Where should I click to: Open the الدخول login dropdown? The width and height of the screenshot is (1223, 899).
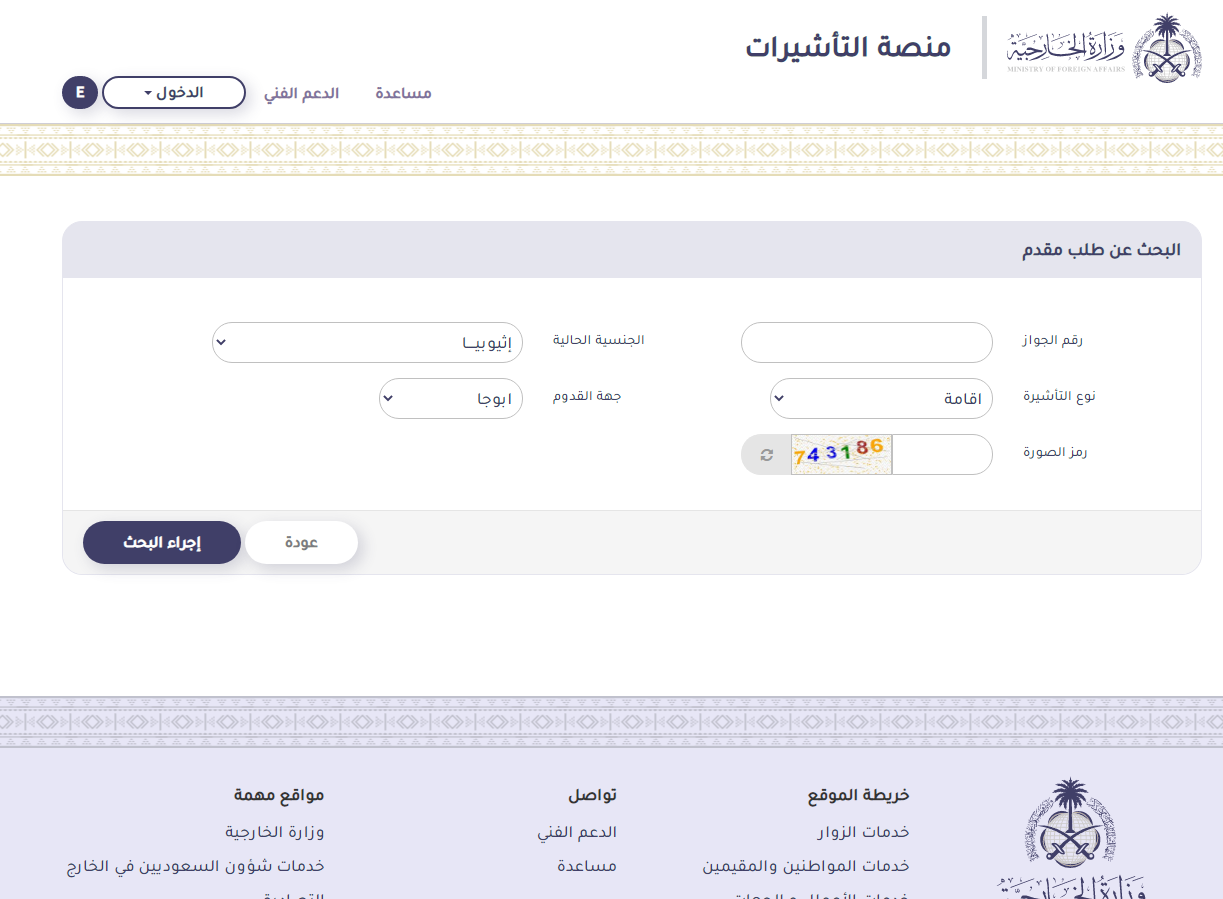tap(174, 93)
